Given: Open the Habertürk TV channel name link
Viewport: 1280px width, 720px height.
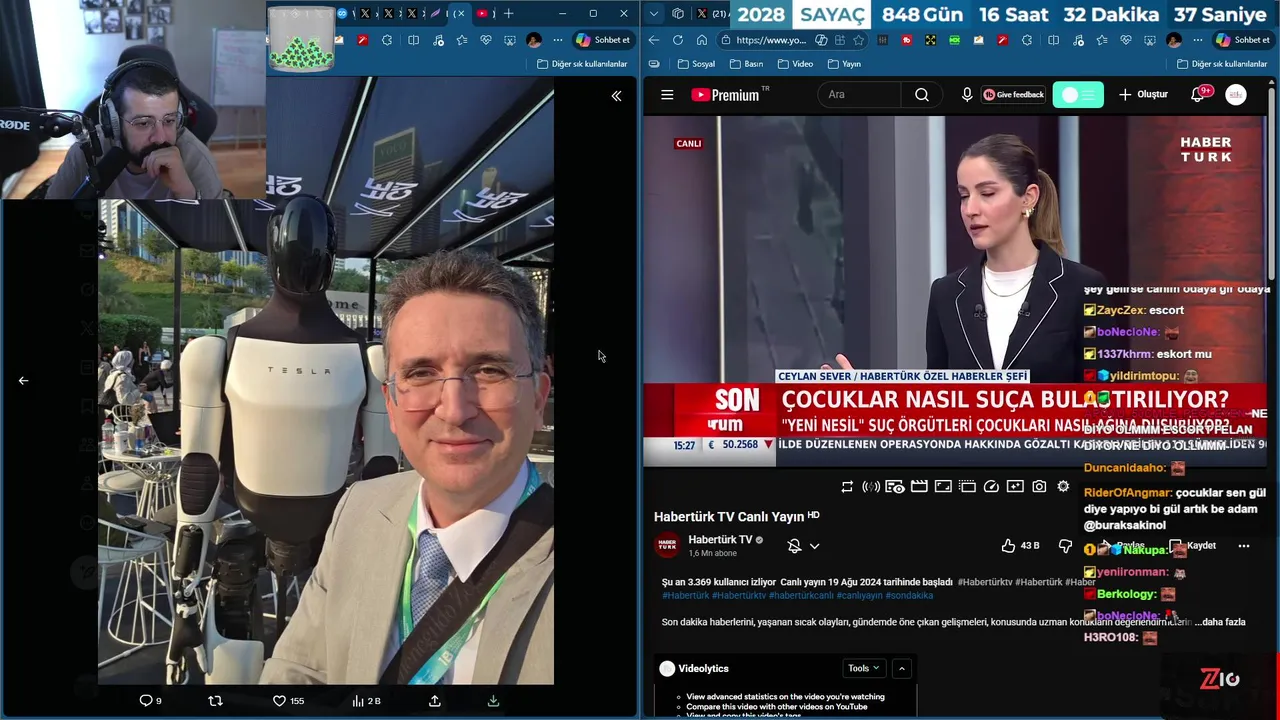Looking at the screenshot, I should (720, 540).
